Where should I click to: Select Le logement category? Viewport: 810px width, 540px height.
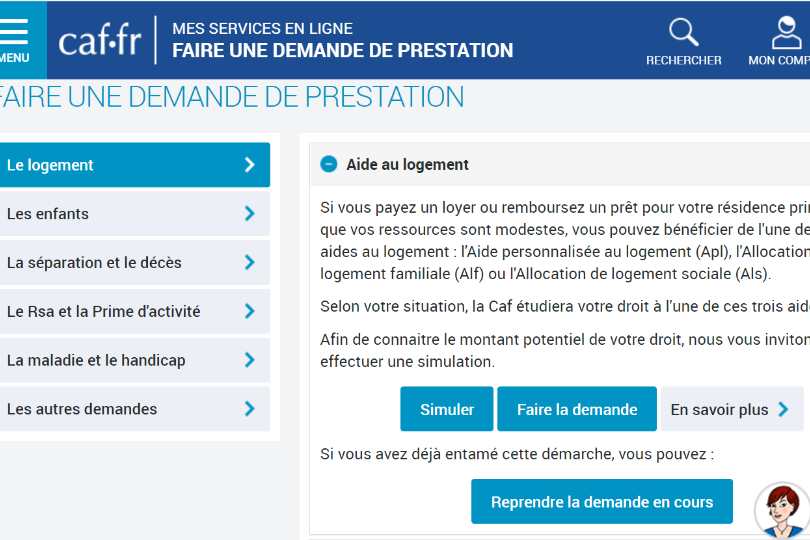(x=135, y=165)
